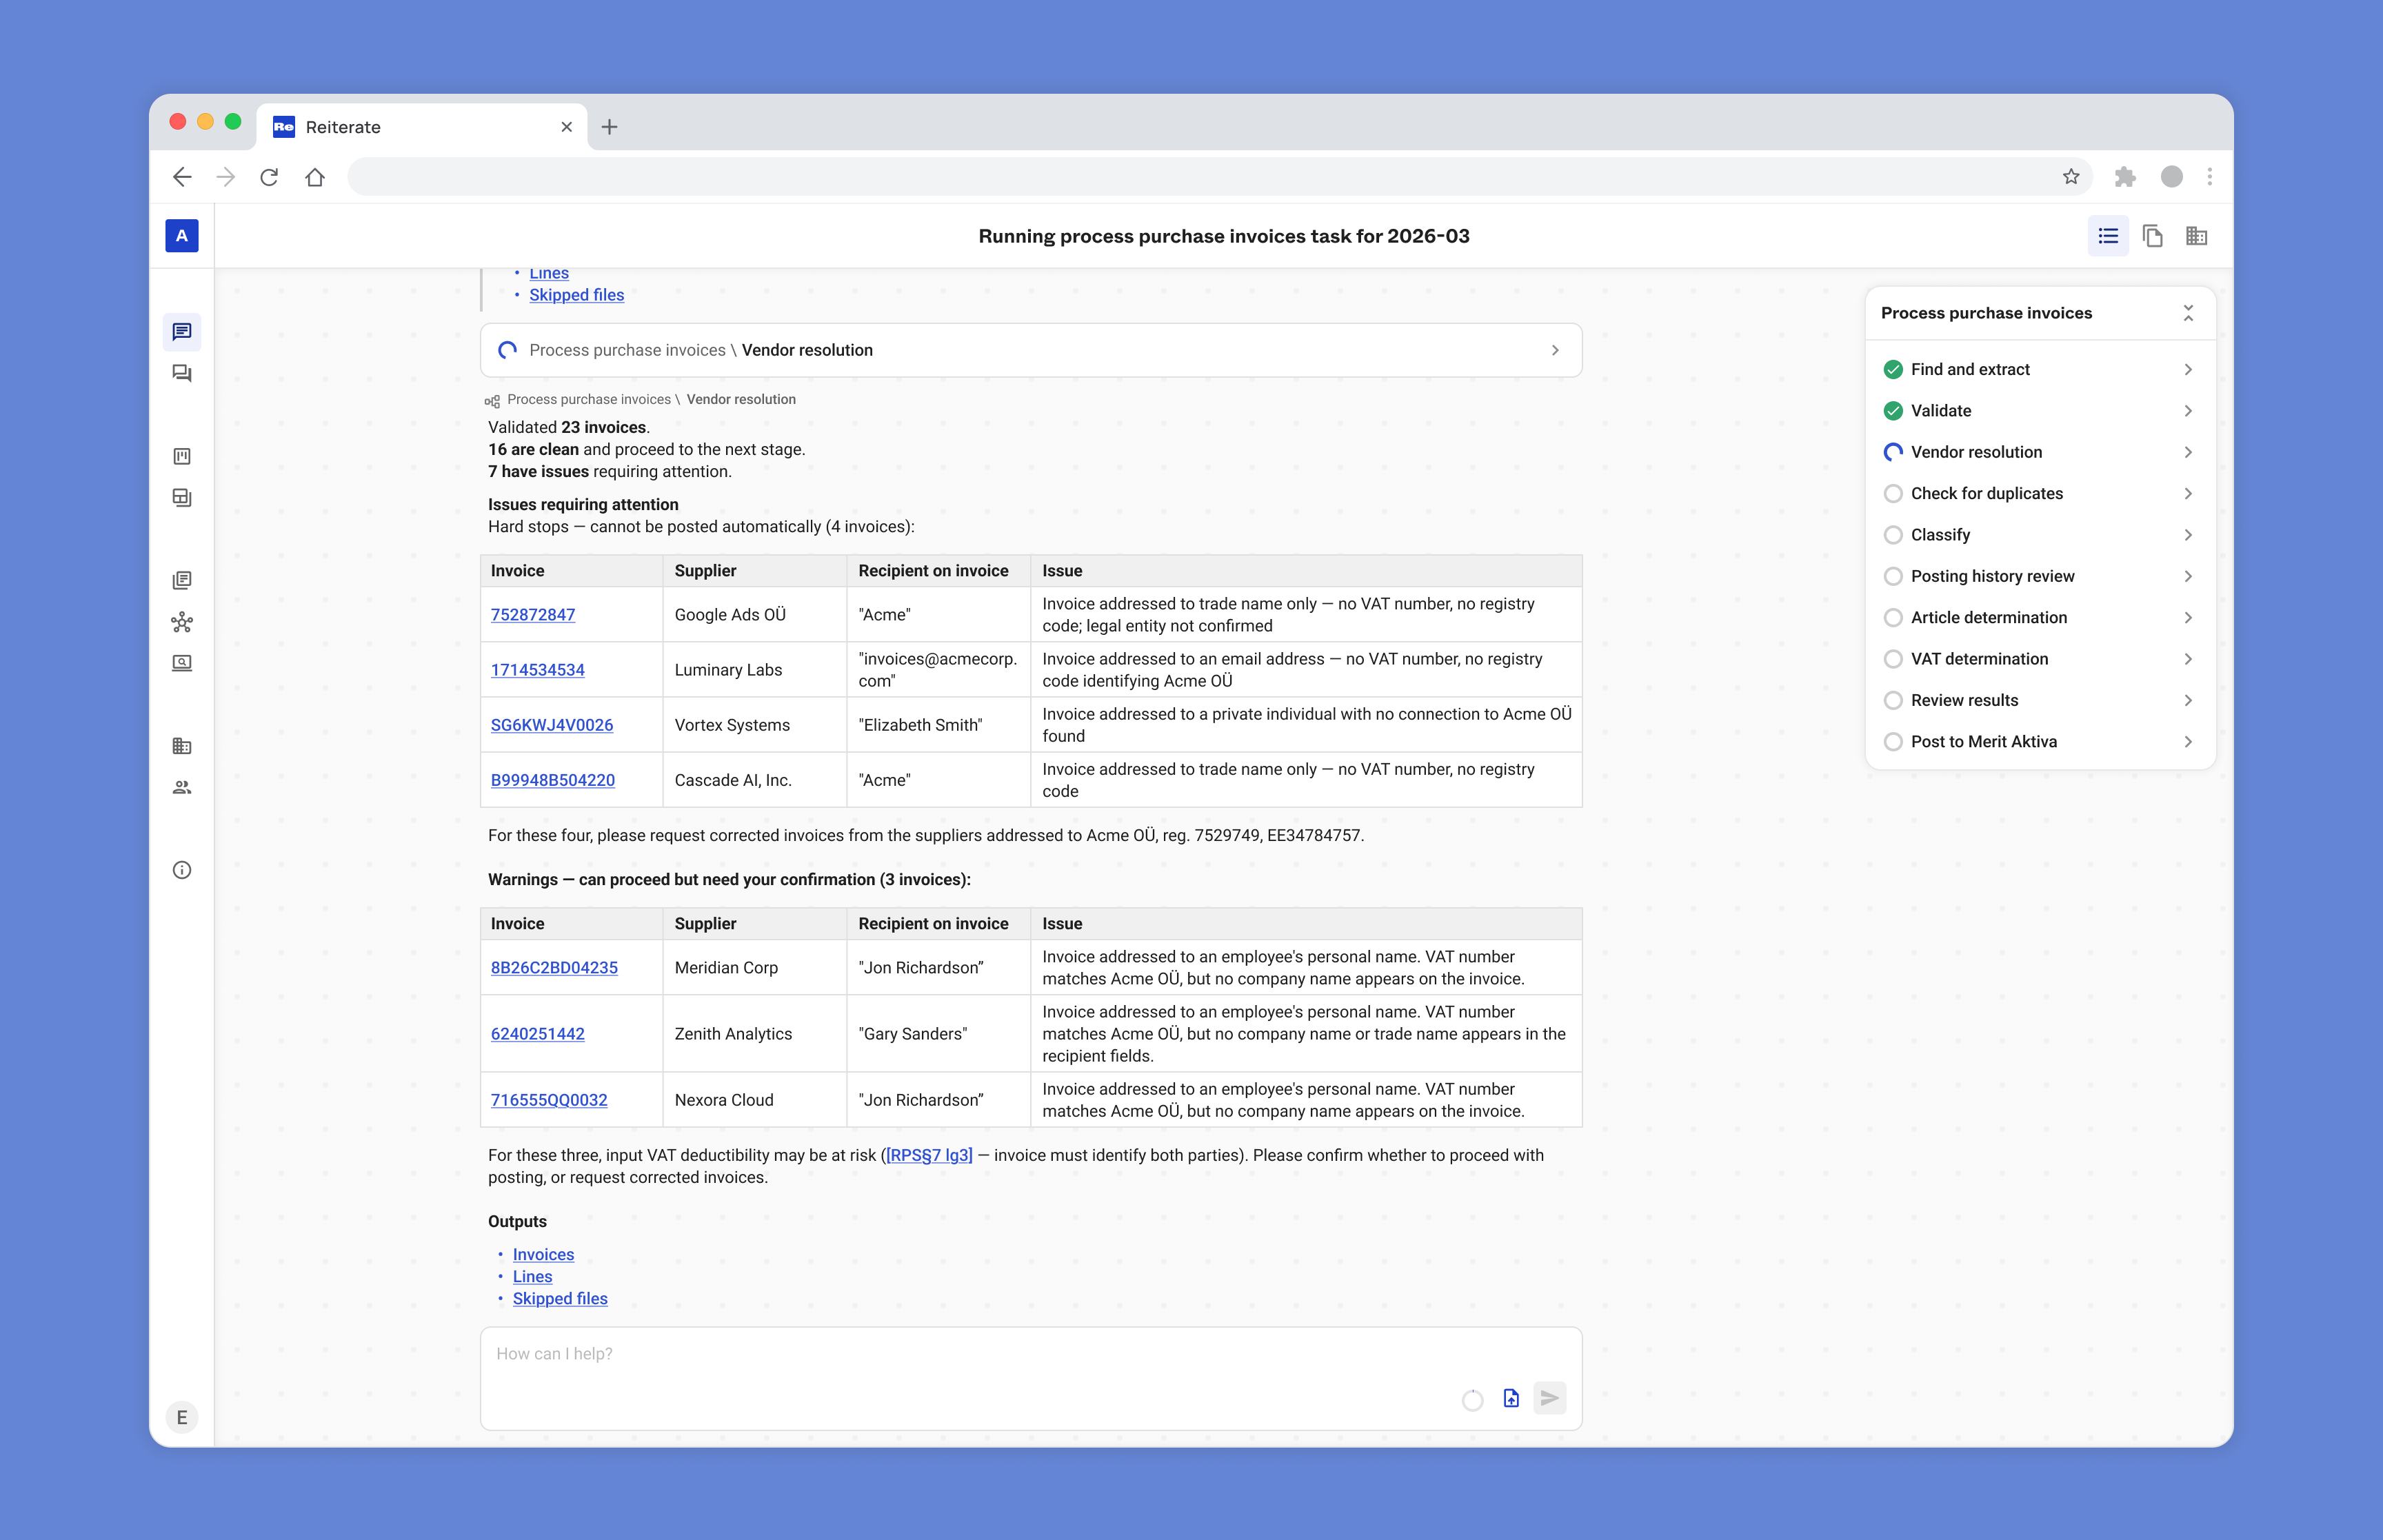Viewport: 2383px width, 1540px height.
Task: Expand the Classify step chevron
Action: [2188, 535]
